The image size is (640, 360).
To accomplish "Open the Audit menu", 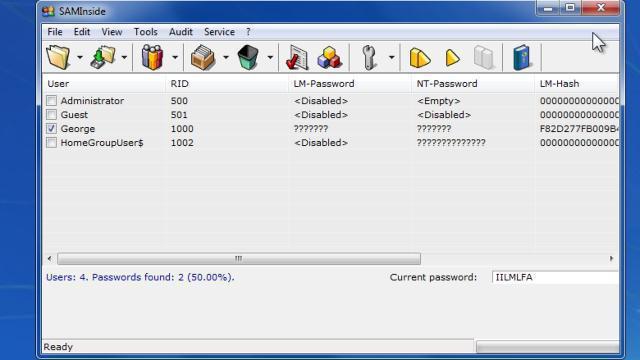I will pos(180,32).
